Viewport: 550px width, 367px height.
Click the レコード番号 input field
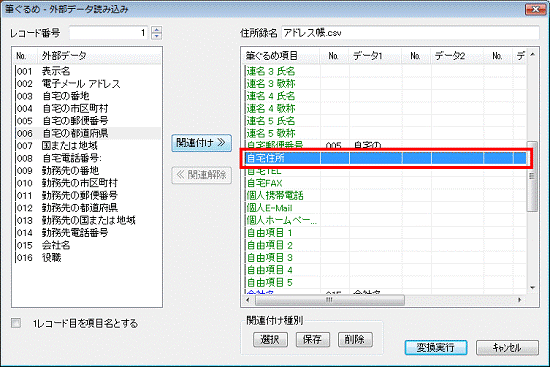click(109, 33)
